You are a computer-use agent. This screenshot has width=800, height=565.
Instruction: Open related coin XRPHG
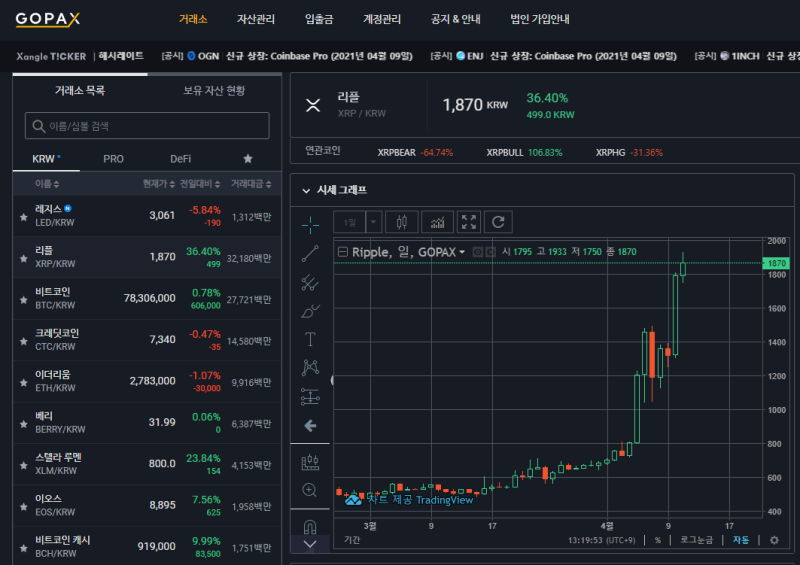click(629, 153)
